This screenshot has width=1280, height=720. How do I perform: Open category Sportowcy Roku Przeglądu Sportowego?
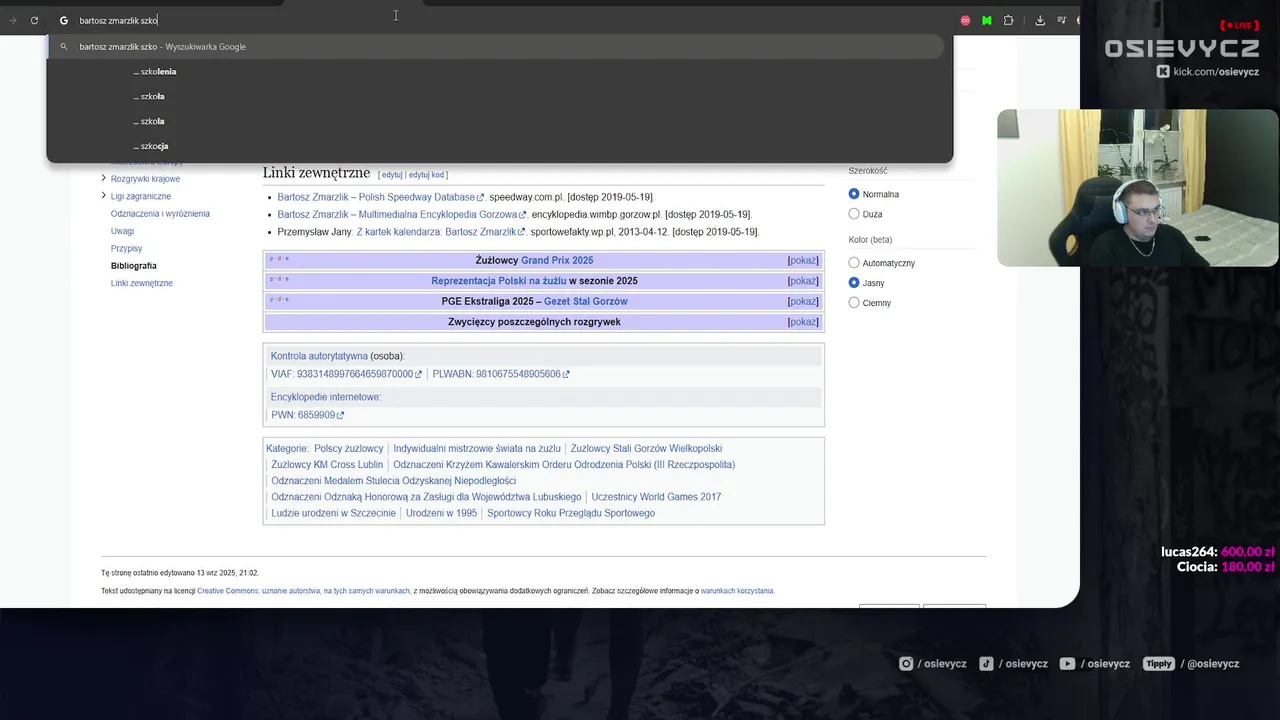571,513
